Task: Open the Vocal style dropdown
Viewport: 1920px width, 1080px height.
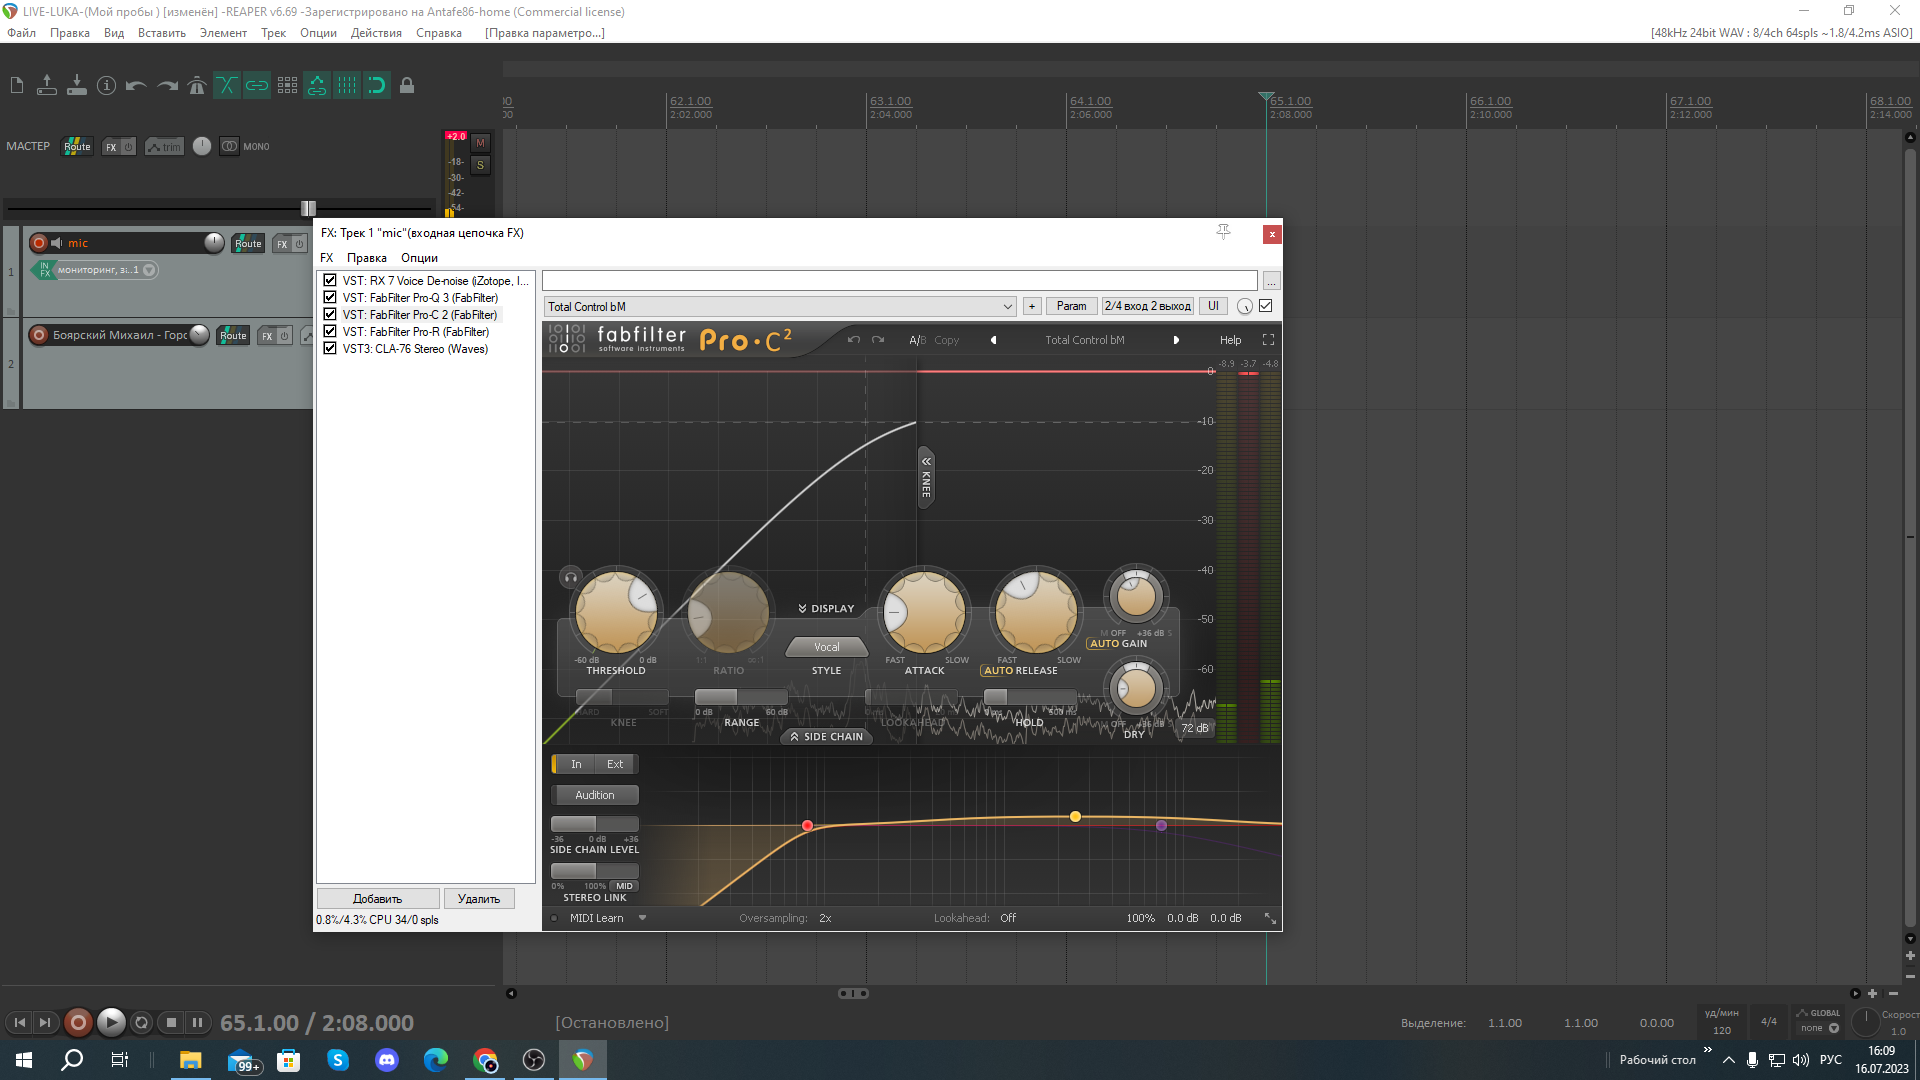Action: click(826, 648)
